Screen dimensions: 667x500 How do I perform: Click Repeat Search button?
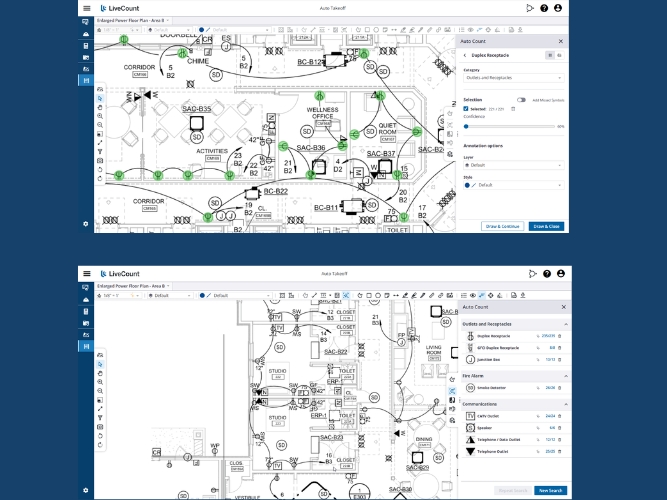click(513, 491)
